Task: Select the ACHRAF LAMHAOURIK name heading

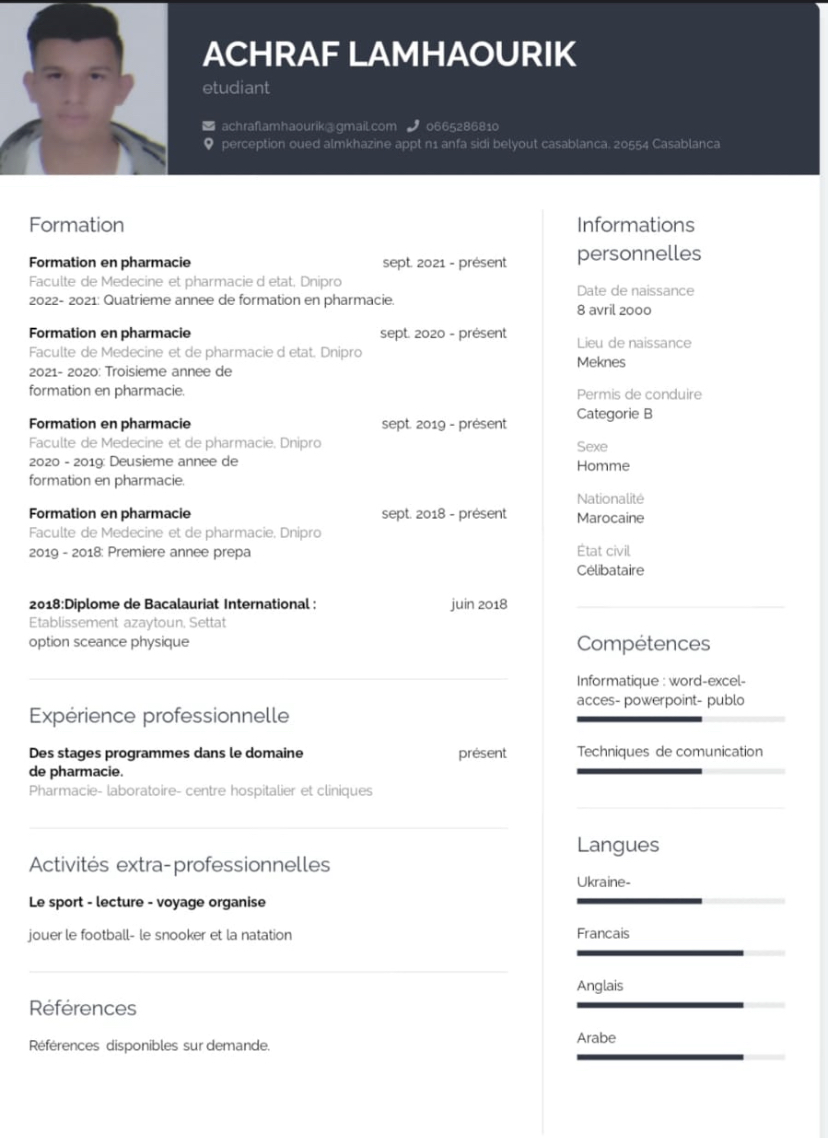Action: coord(389,54)
